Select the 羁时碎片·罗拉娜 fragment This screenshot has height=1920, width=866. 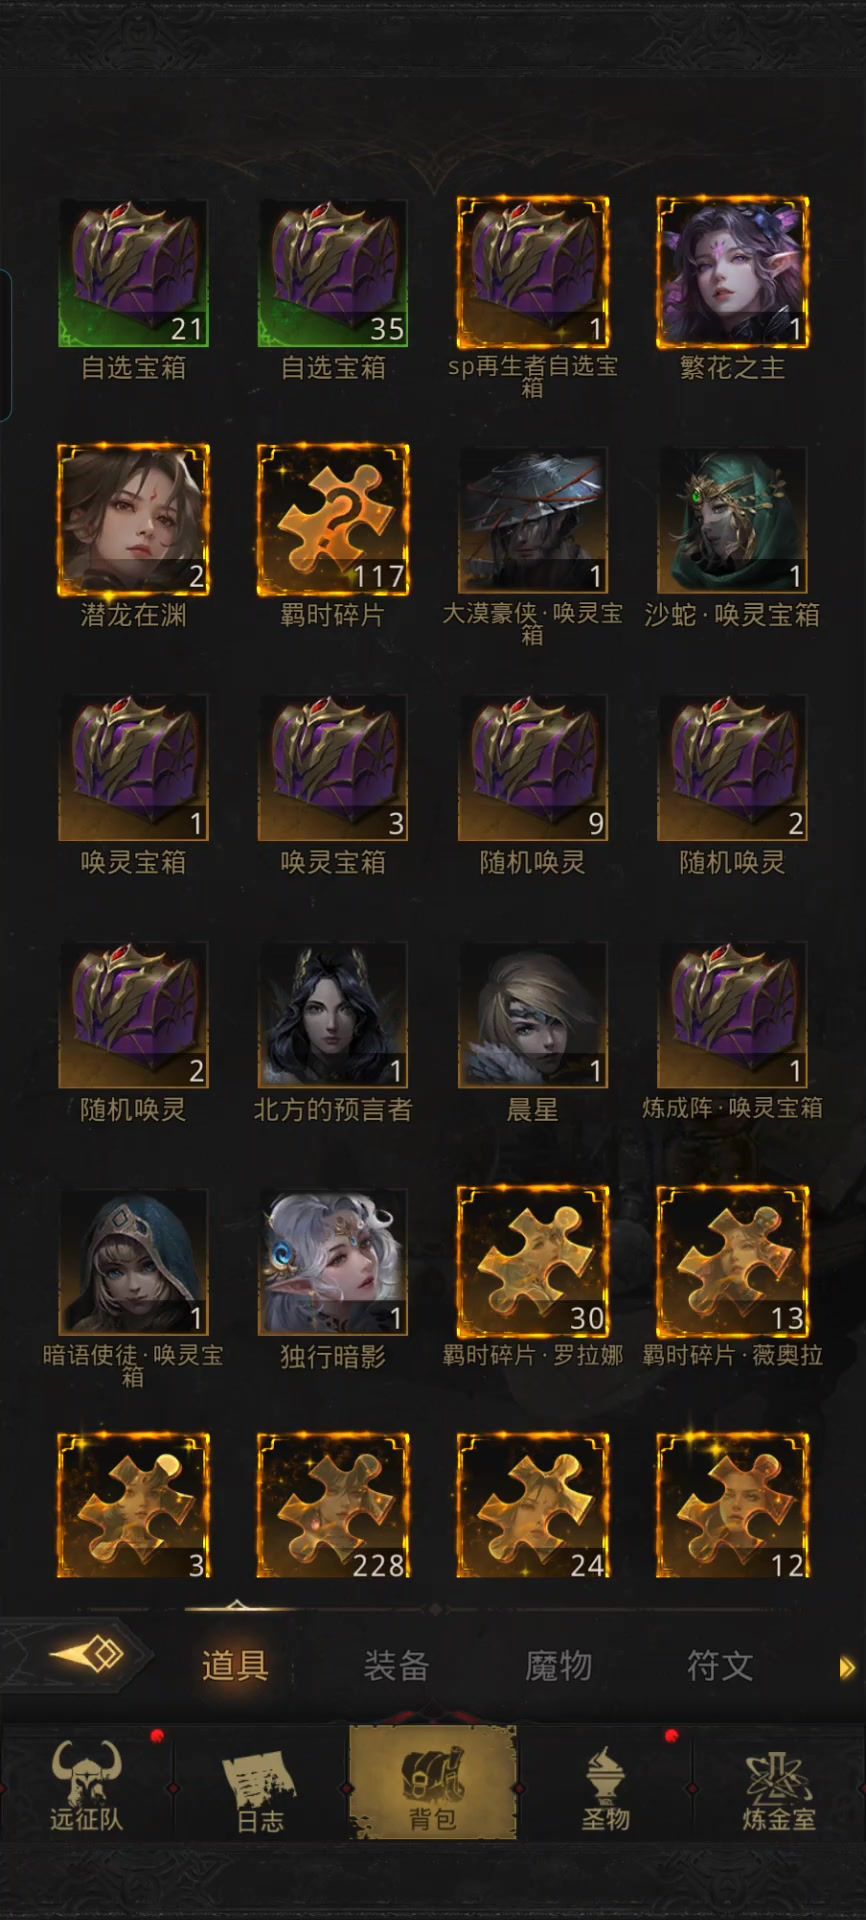(533, 1262)
